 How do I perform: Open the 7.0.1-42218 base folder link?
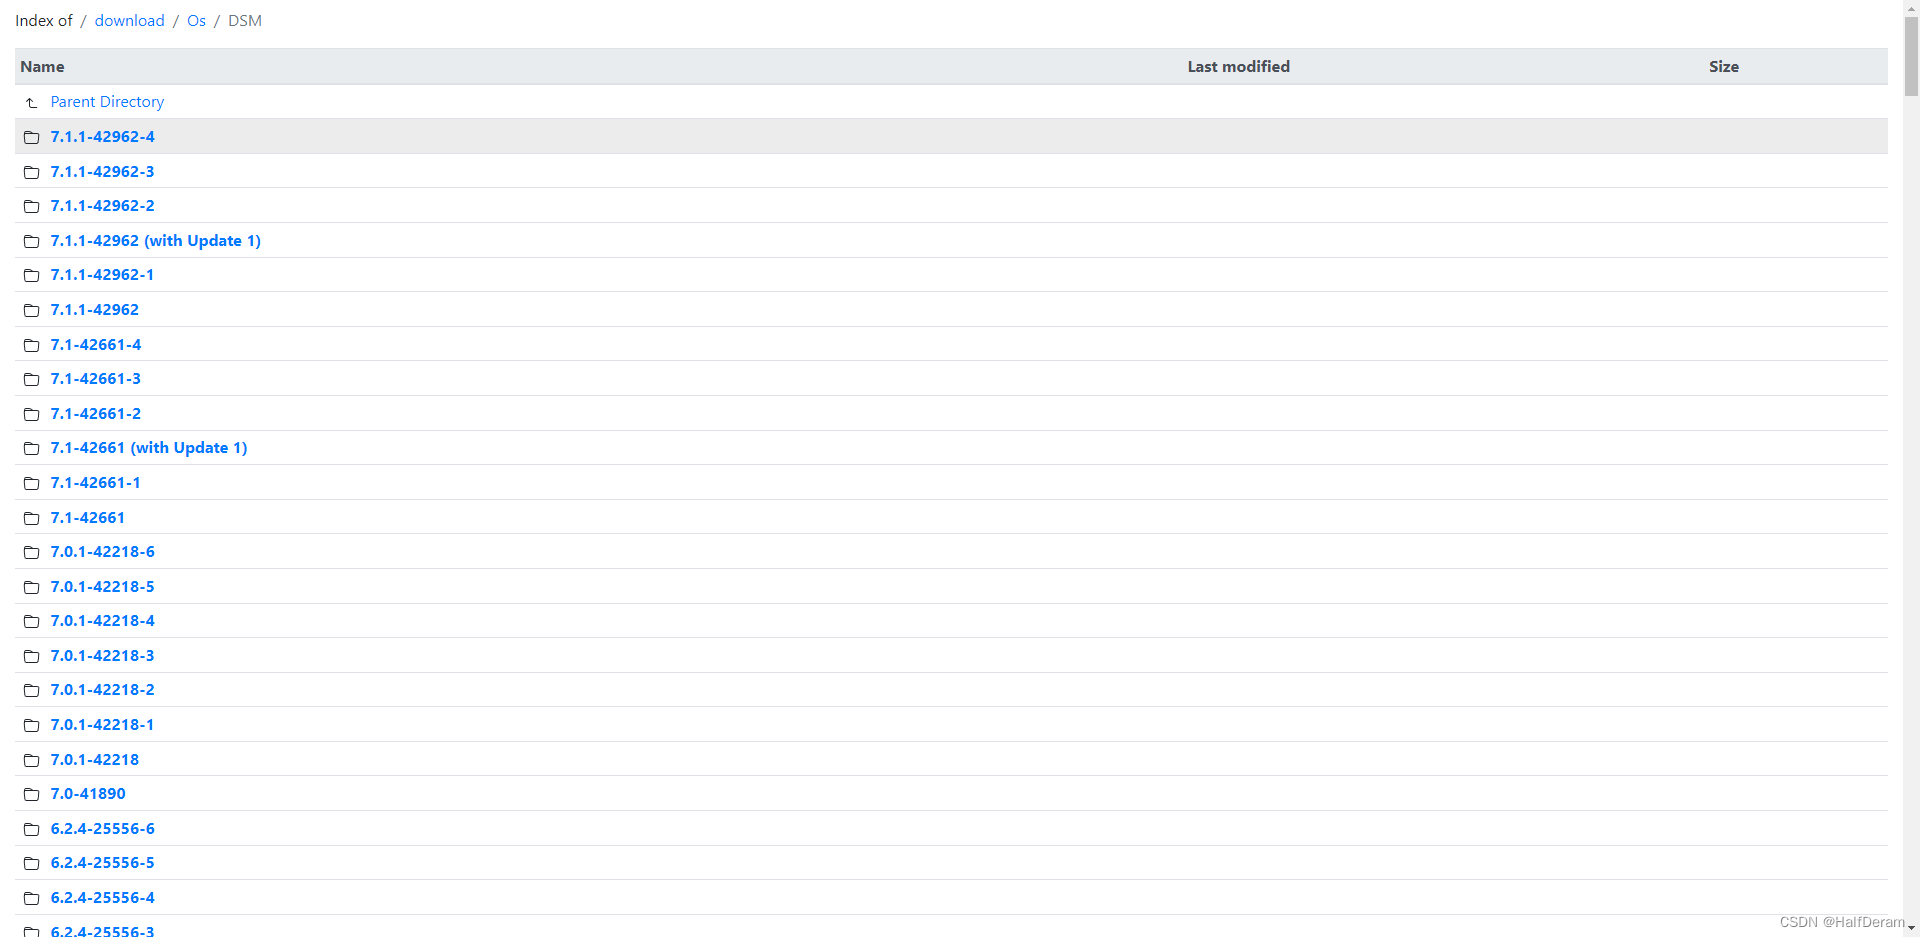tap(95, 760)
